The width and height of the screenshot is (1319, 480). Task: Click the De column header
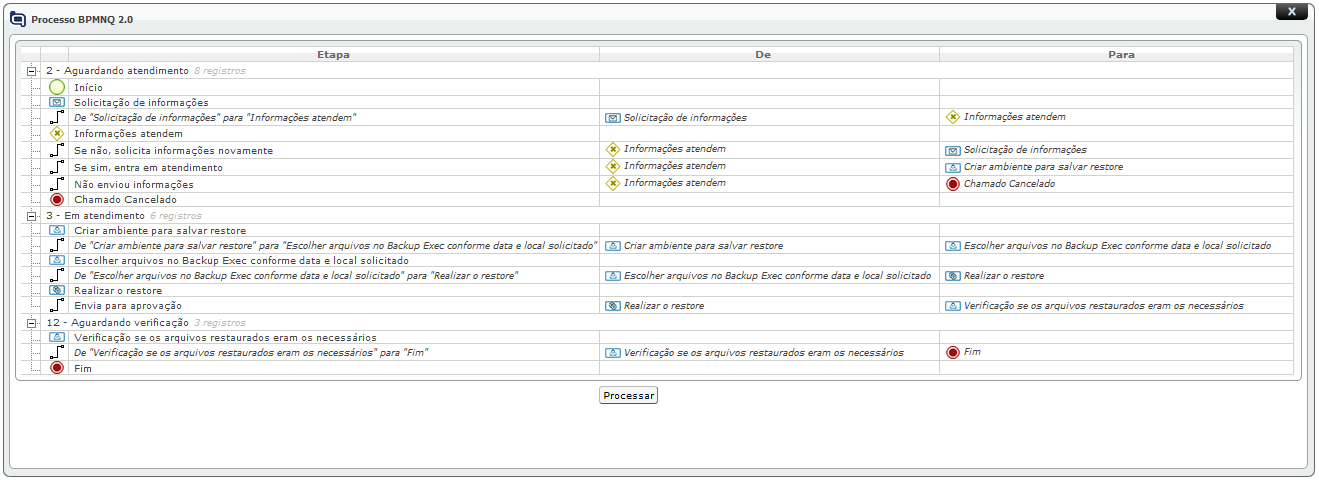coord(769,55)
